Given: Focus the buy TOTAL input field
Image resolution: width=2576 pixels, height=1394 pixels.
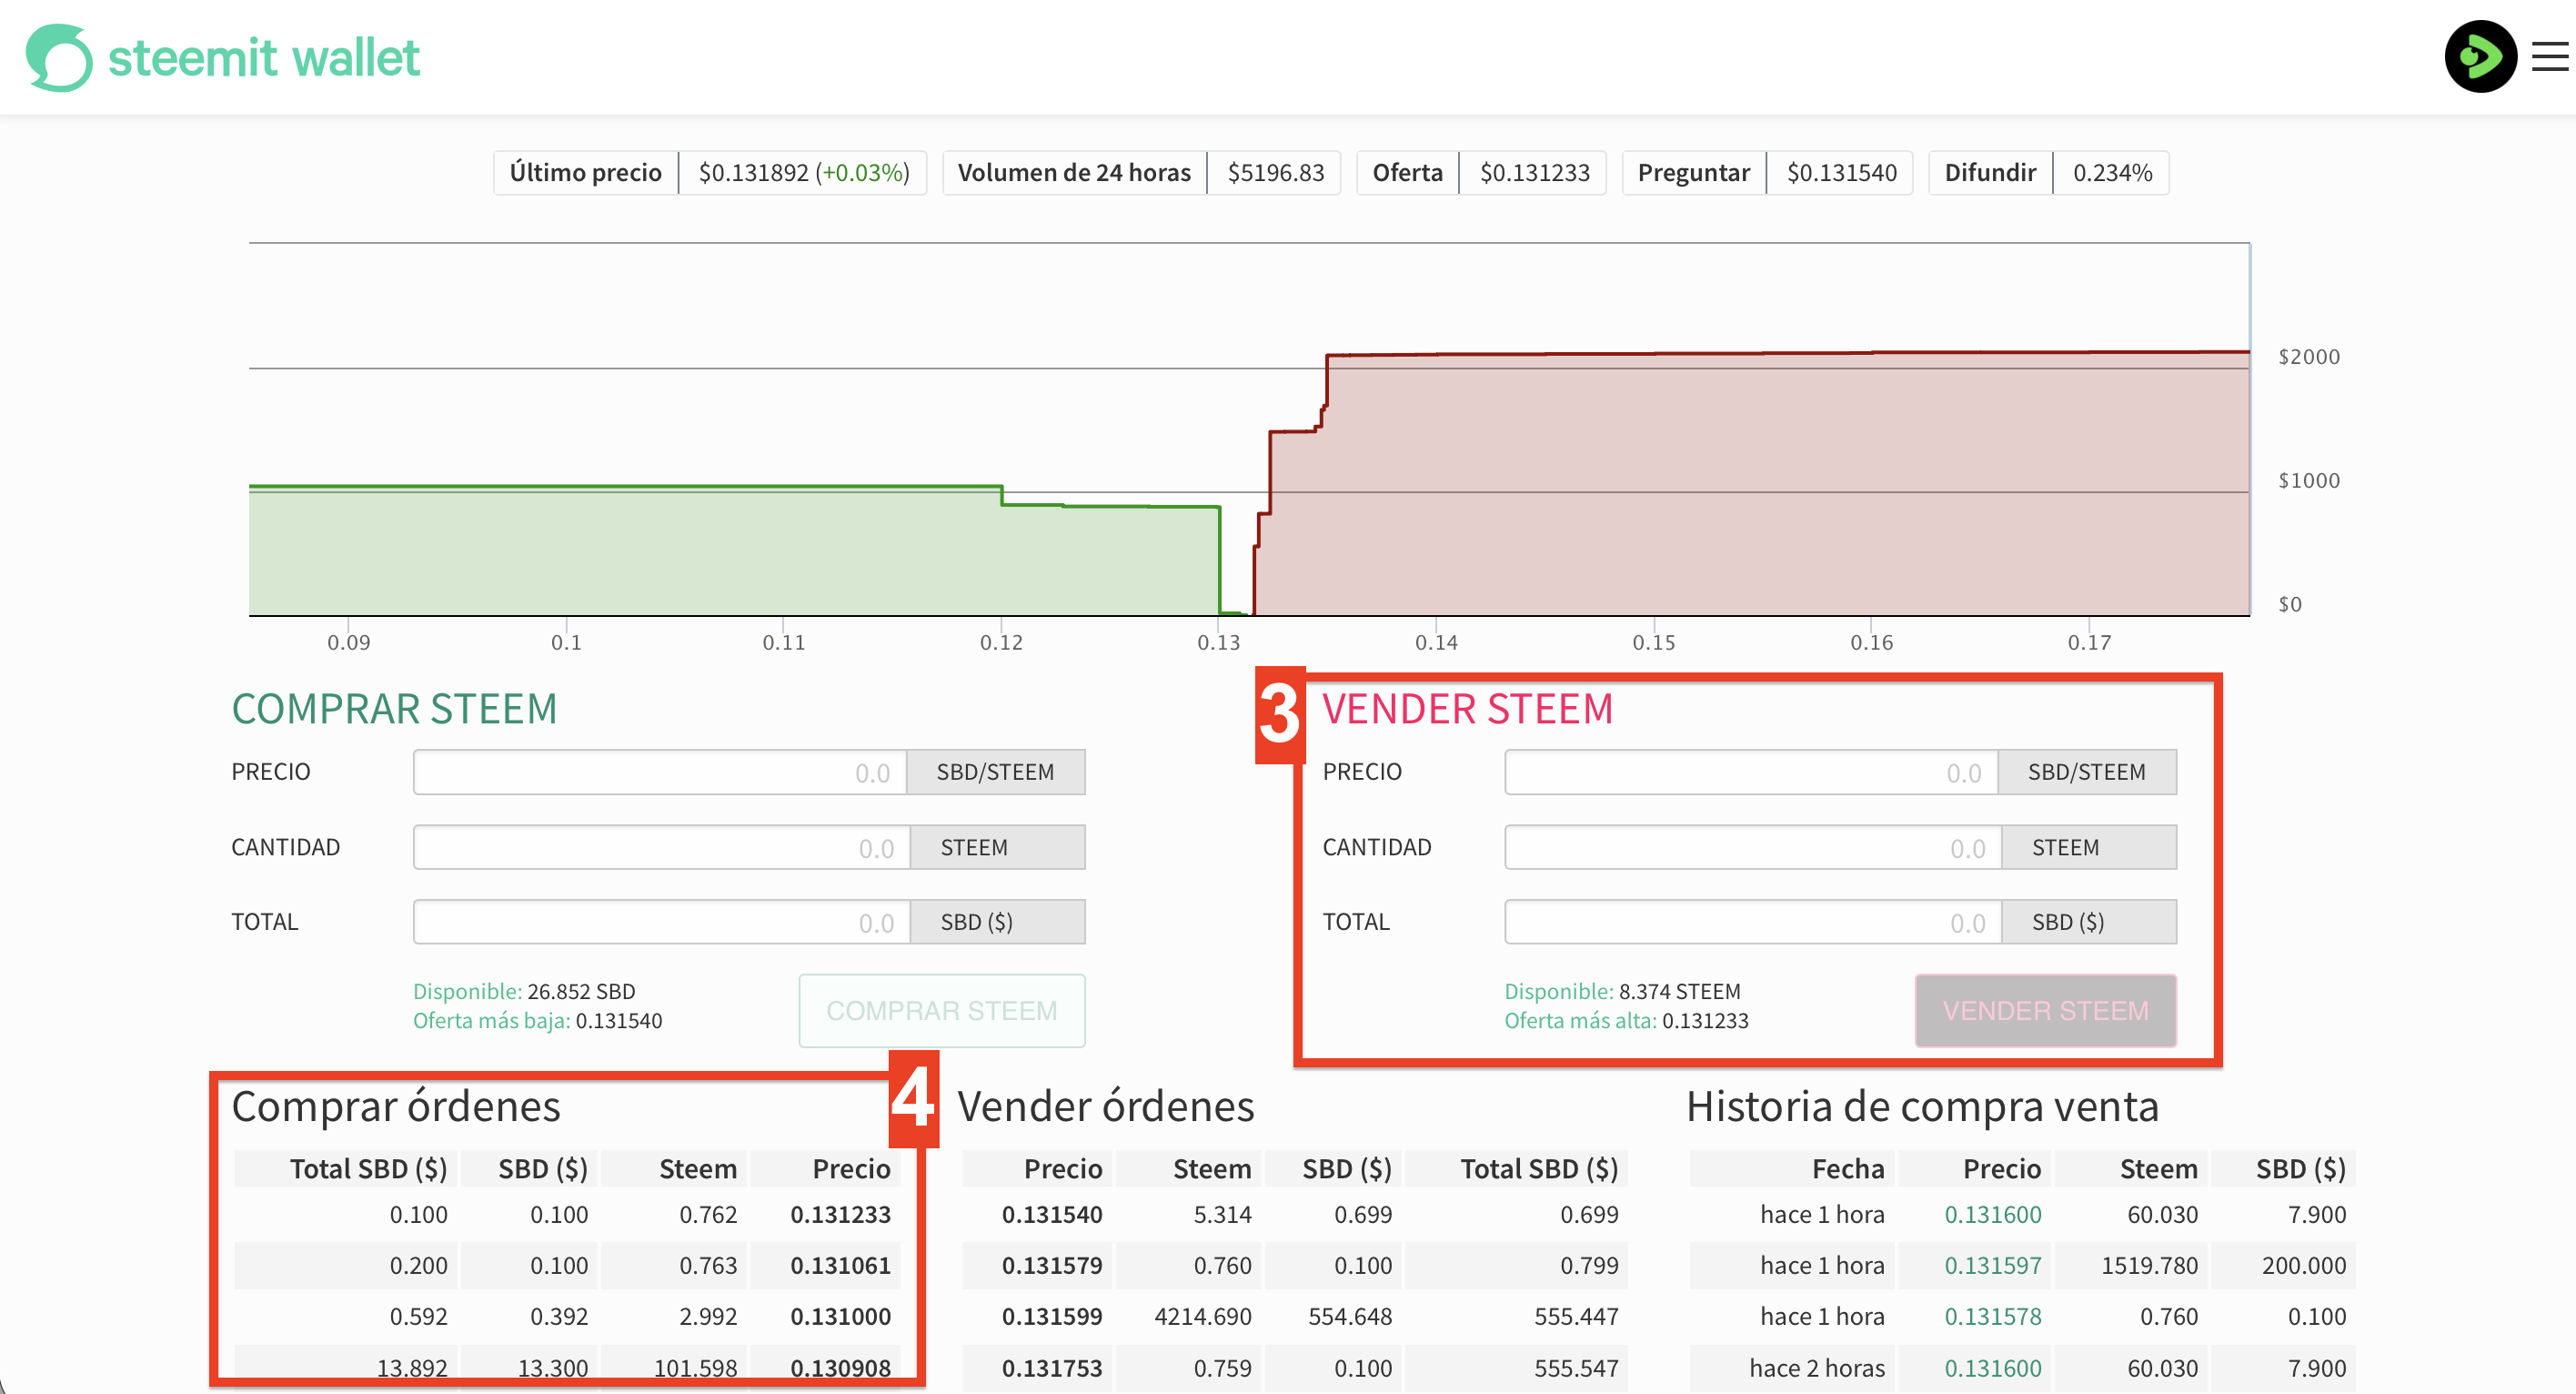Looking at the screenshot, I should pyautogui.click(x=662, y=921).
